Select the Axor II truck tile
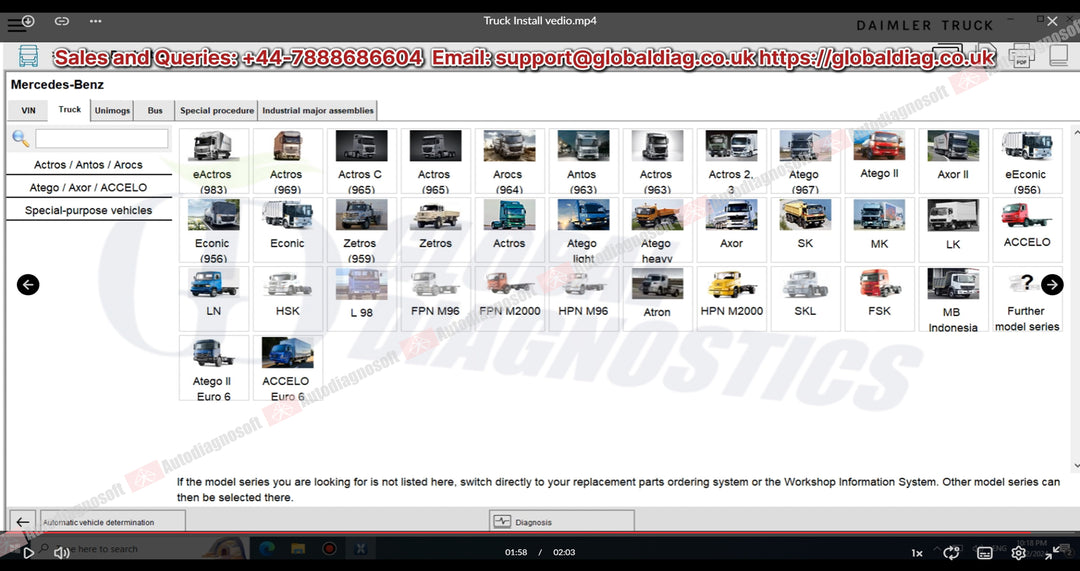1080x571 pixels. click(953, 160)
